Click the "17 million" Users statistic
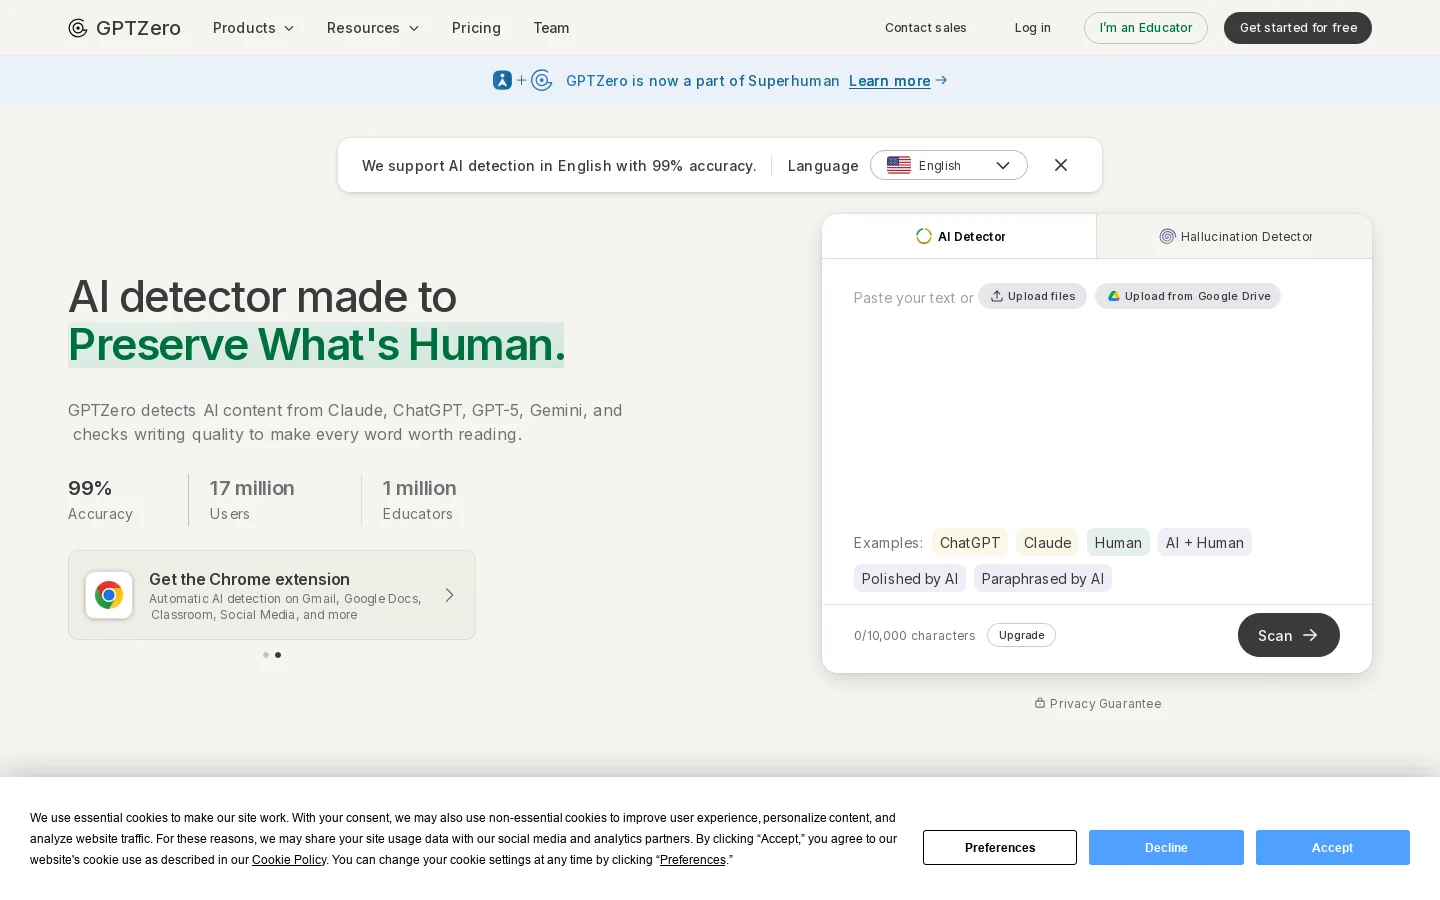 [252, 499]
